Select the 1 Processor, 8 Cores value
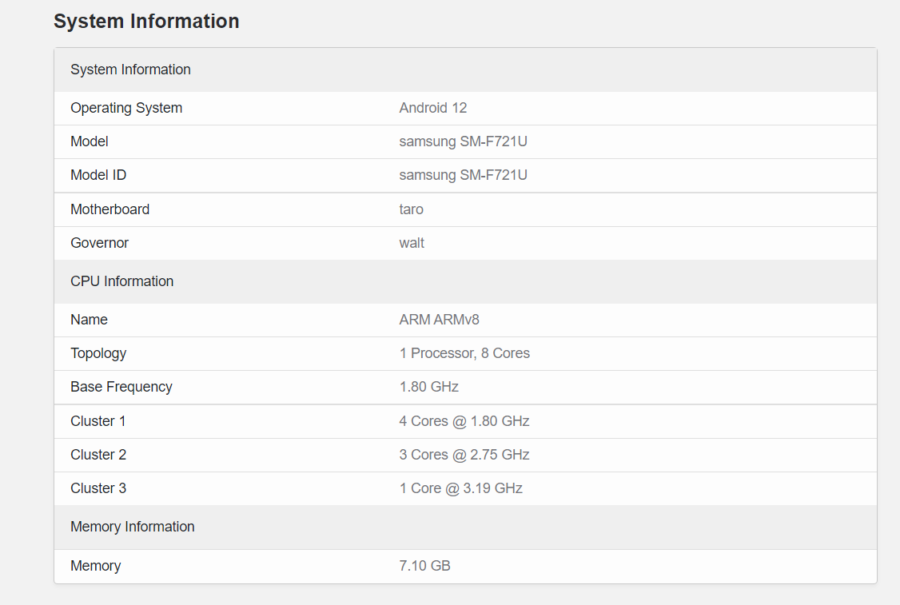 click(464, 353)
